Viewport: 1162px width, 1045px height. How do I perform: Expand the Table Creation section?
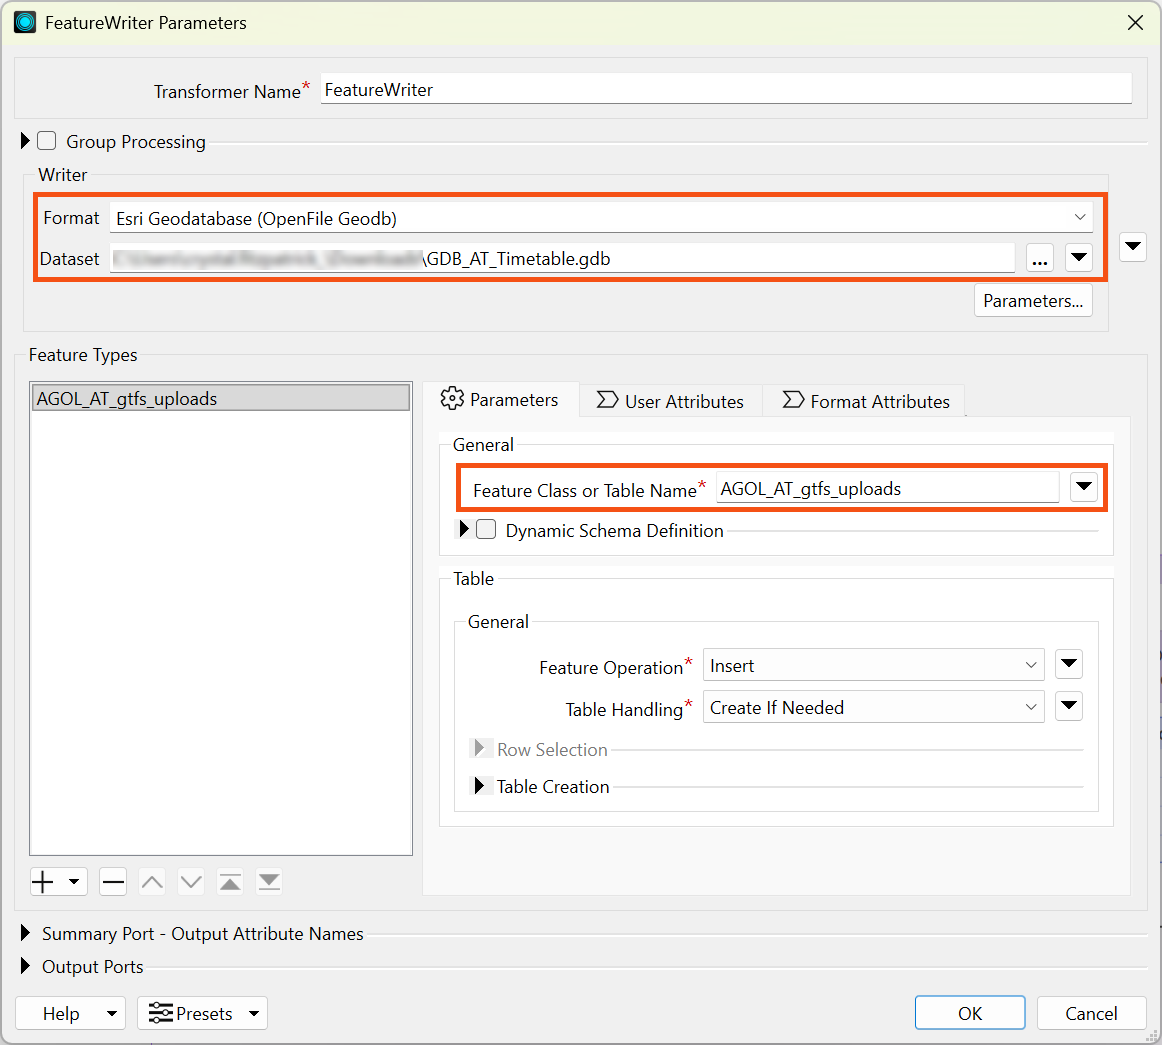pos(479,786)
